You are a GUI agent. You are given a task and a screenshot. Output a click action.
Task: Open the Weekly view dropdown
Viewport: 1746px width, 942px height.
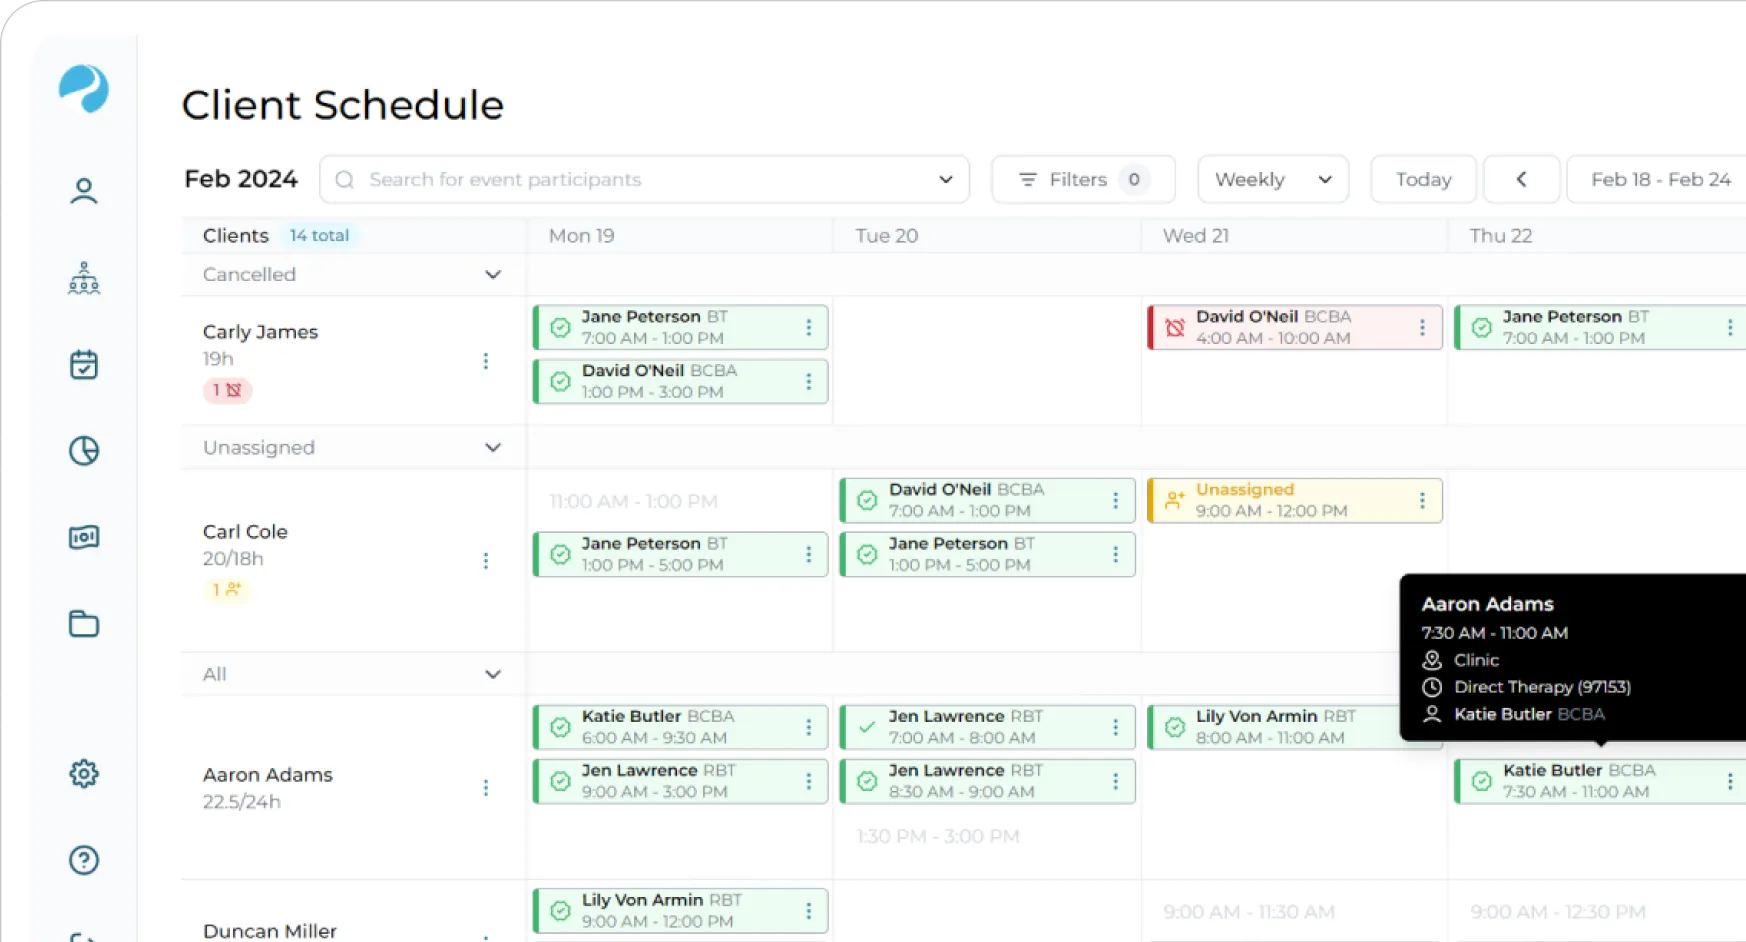pyautogui.click(x=1273, y=179)
